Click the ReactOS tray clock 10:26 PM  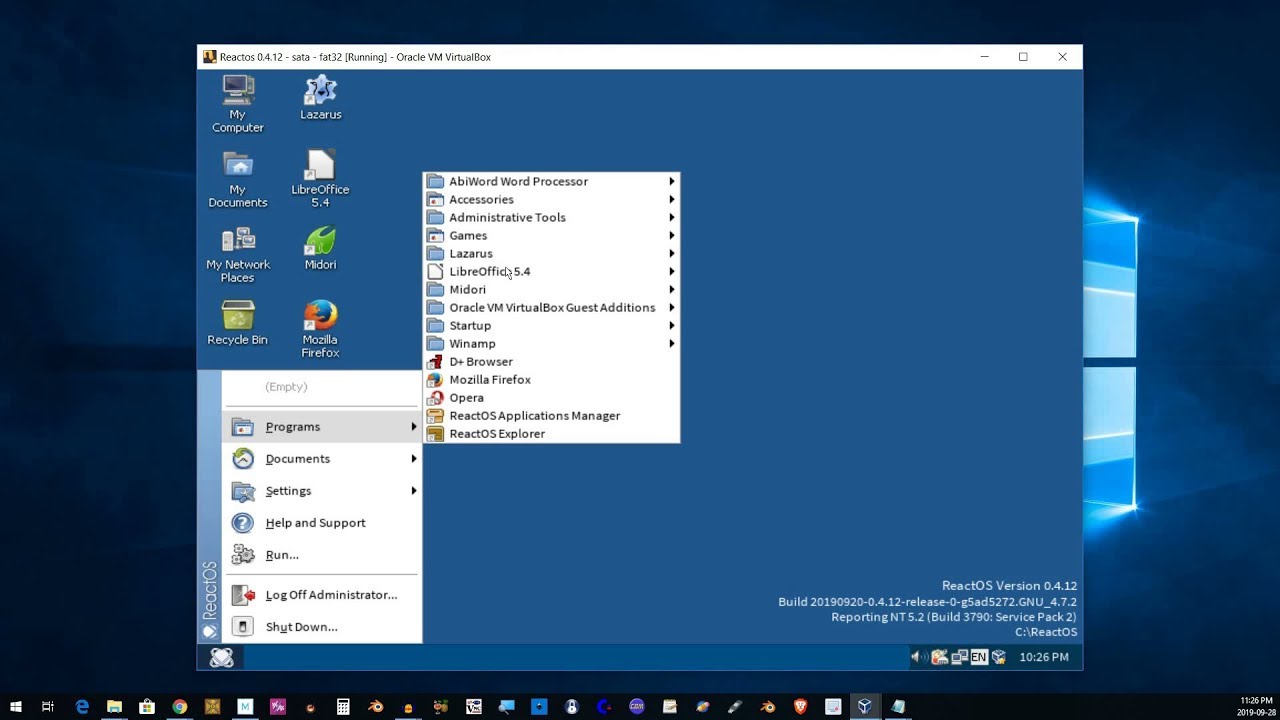(x=1043, y=657)
